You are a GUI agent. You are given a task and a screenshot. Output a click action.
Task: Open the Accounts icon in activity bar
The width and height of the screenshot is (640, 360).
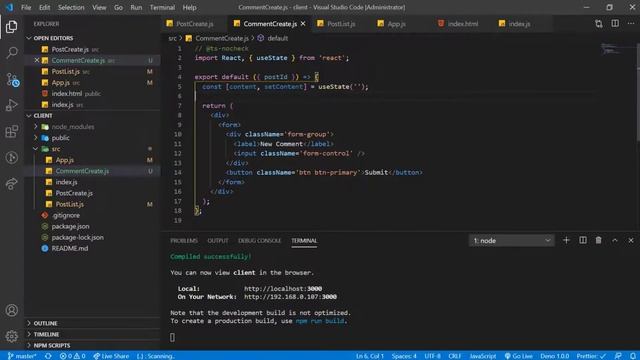pyautogui.click(x=12, y=311)
